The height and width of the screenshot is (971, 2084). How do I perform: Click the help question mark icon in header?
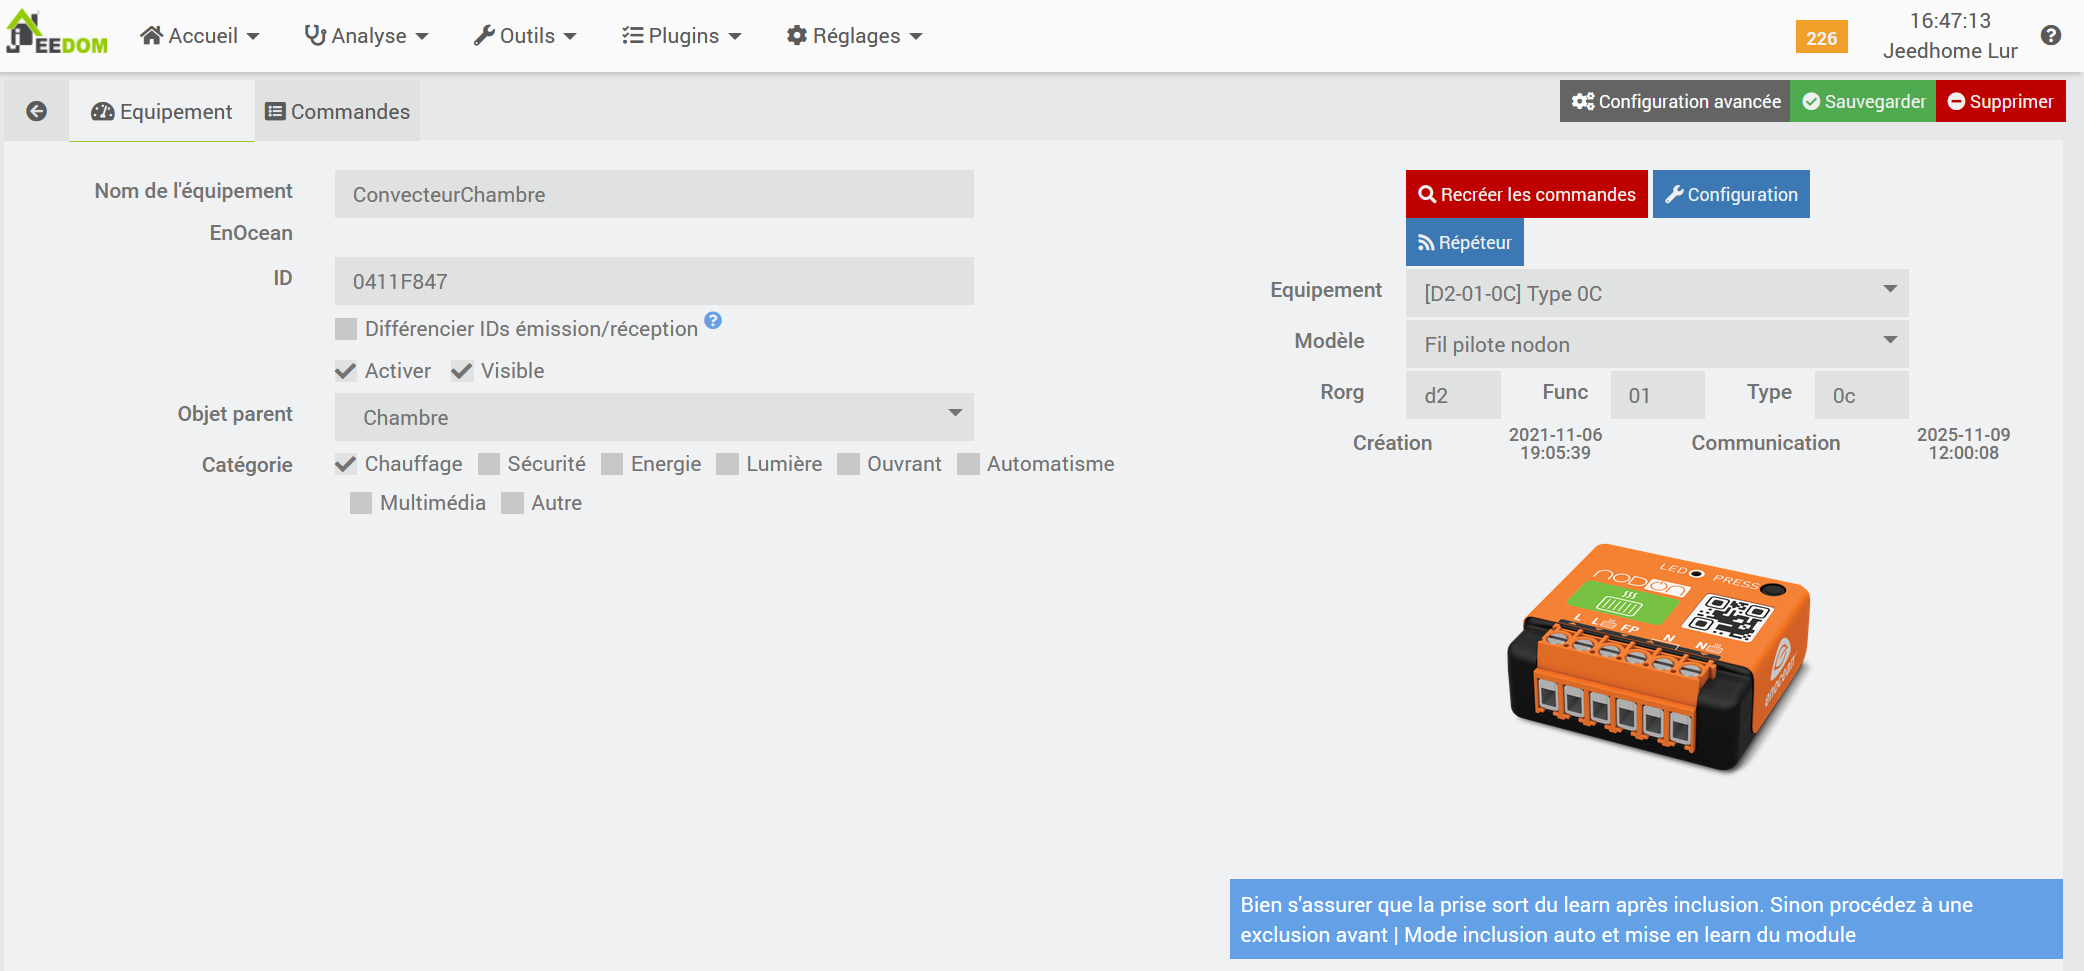point(2051,35)
